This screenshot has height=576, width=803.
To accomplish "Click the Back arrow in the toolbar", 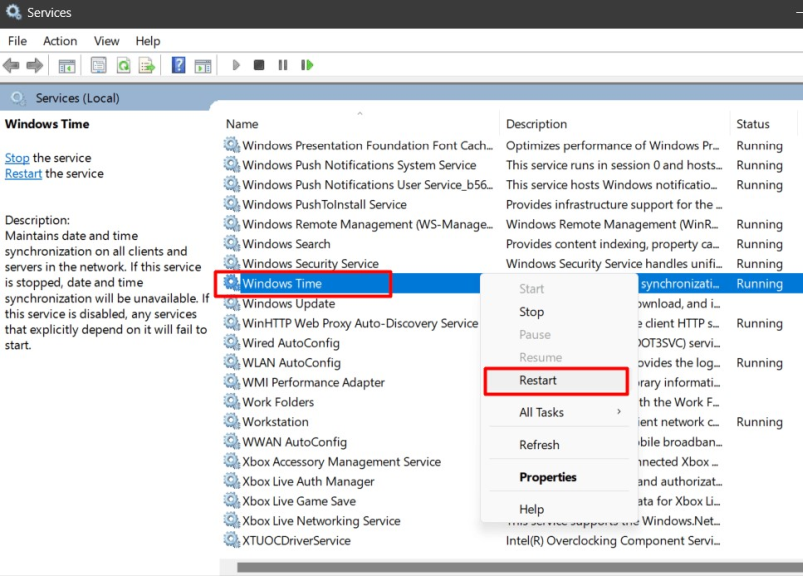I will point(12,66).
